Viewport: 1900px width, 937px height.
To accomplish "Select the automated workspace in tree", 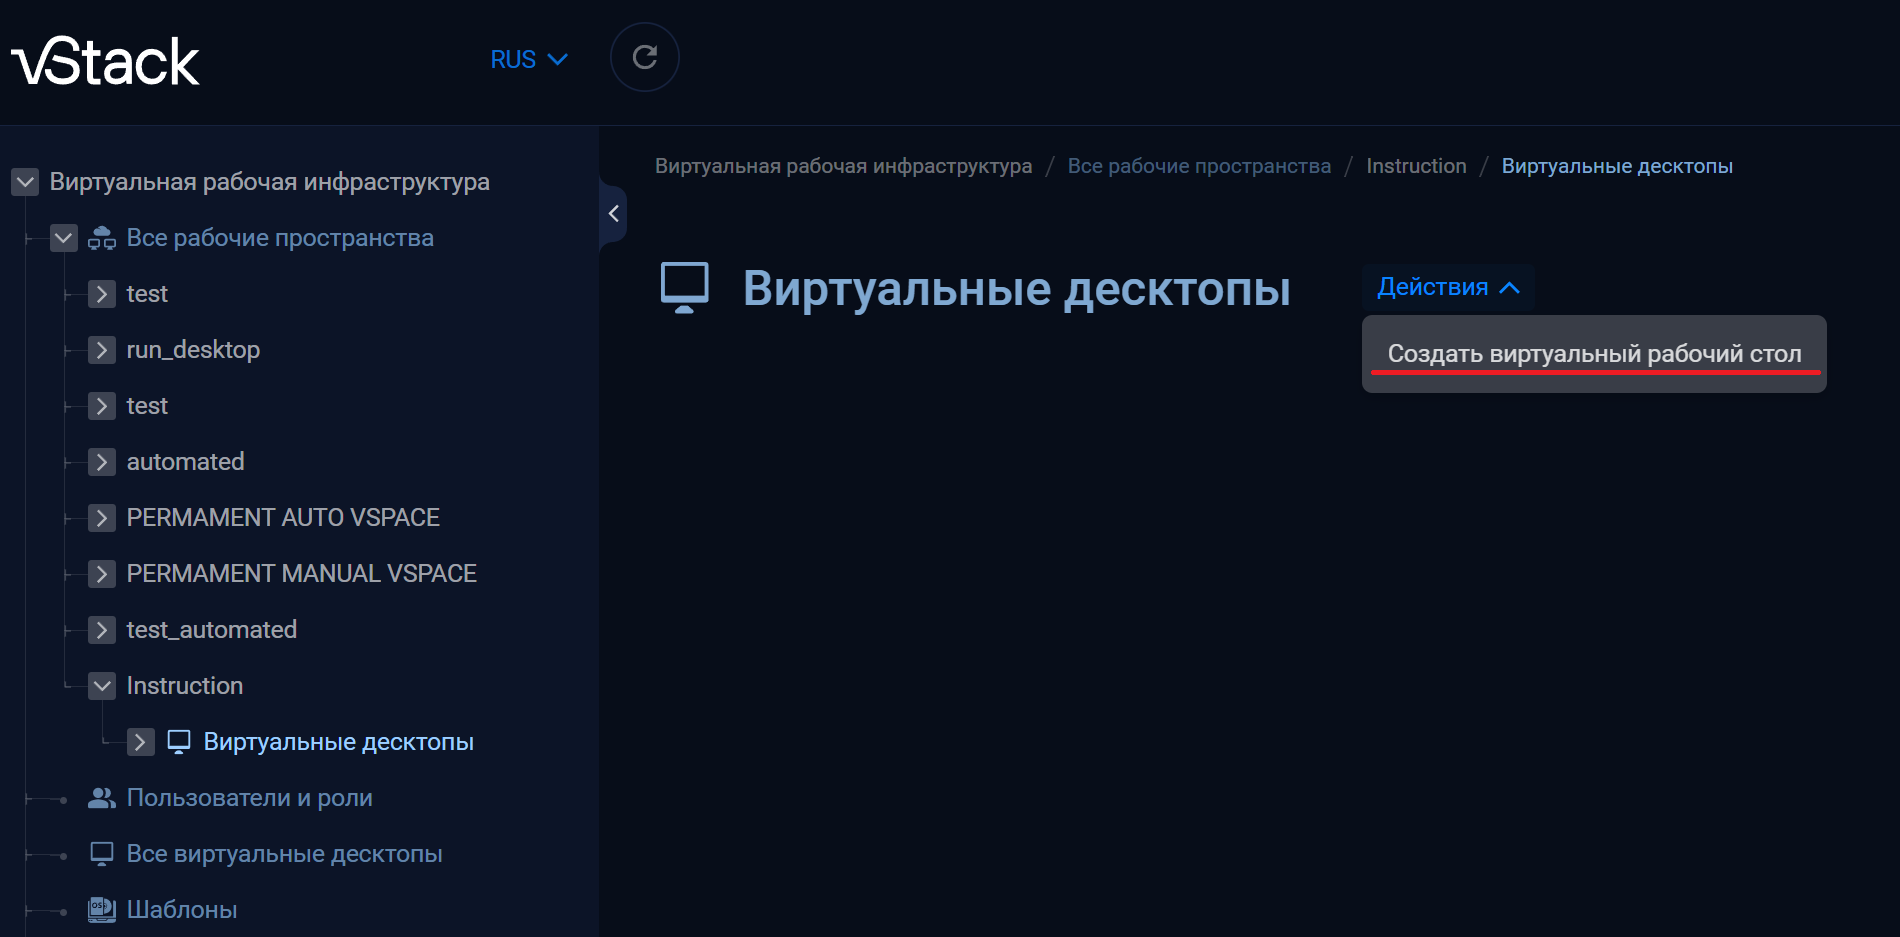I will pos(185,462).
